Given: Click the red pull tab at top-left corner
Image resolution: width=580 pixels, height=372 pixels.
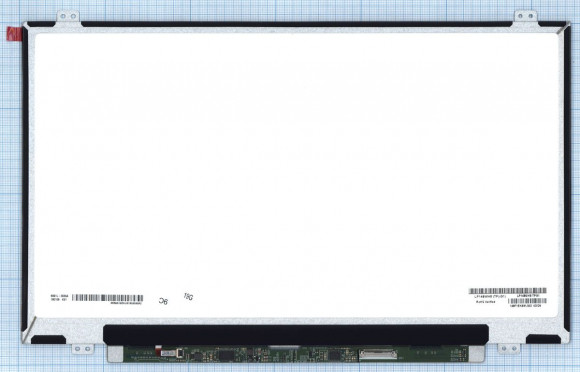Looking at the screenshot, I should click(x=14, y=34).
